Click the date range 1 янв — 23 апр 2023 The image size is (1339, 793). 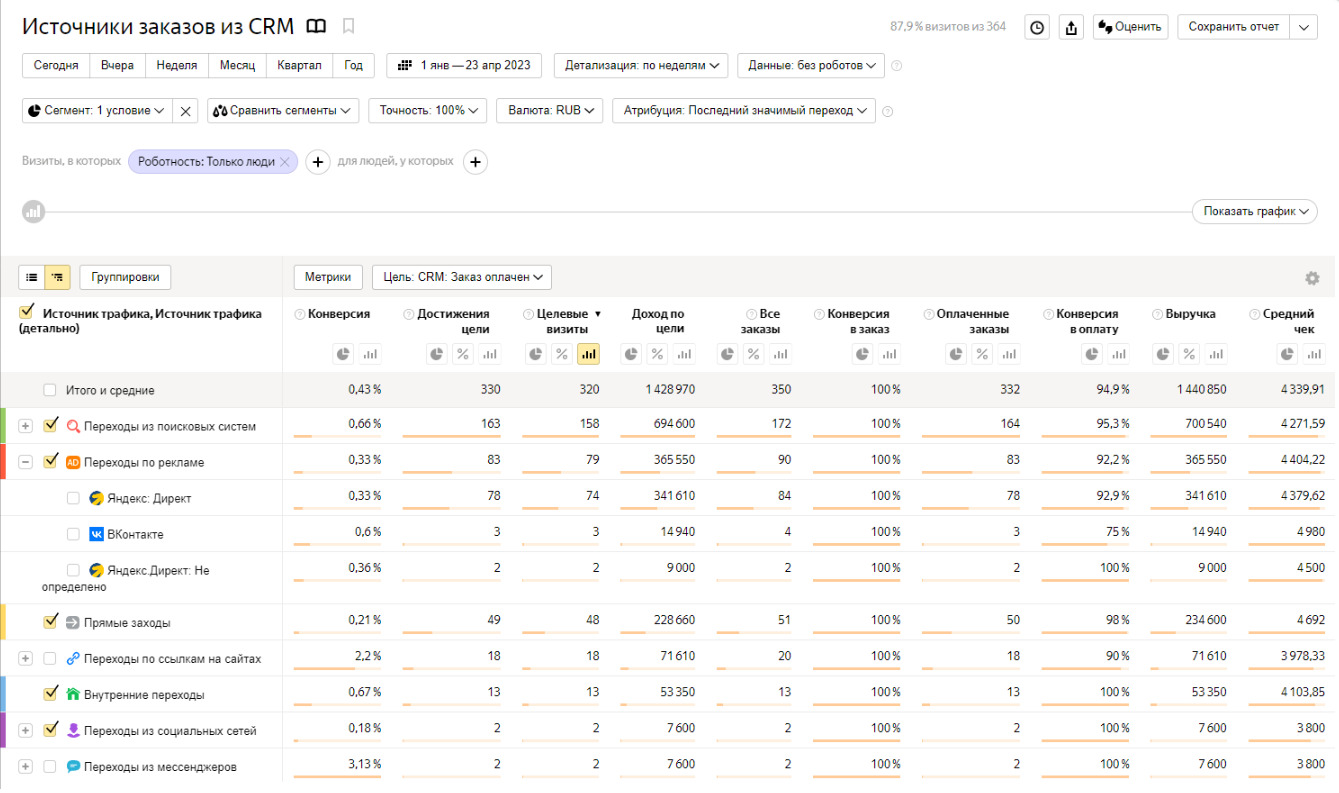(464, 66)
